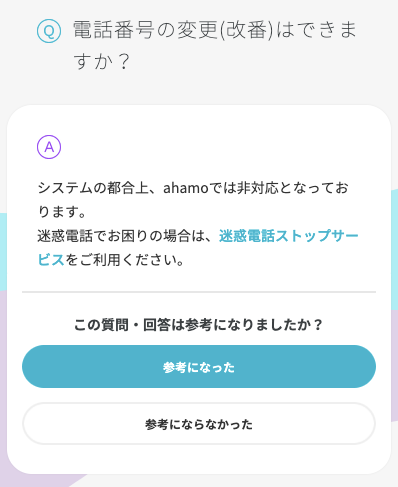Click the word ahamo in the answer

[186, 188]
